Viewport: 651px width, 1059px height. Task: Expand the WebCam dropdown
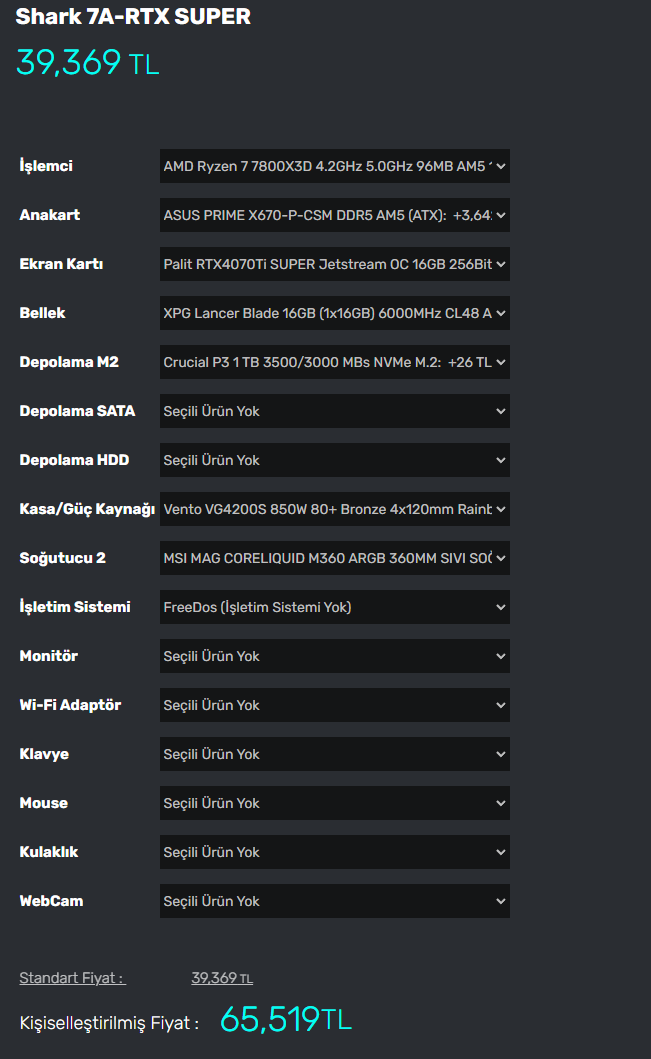(334, 901)
